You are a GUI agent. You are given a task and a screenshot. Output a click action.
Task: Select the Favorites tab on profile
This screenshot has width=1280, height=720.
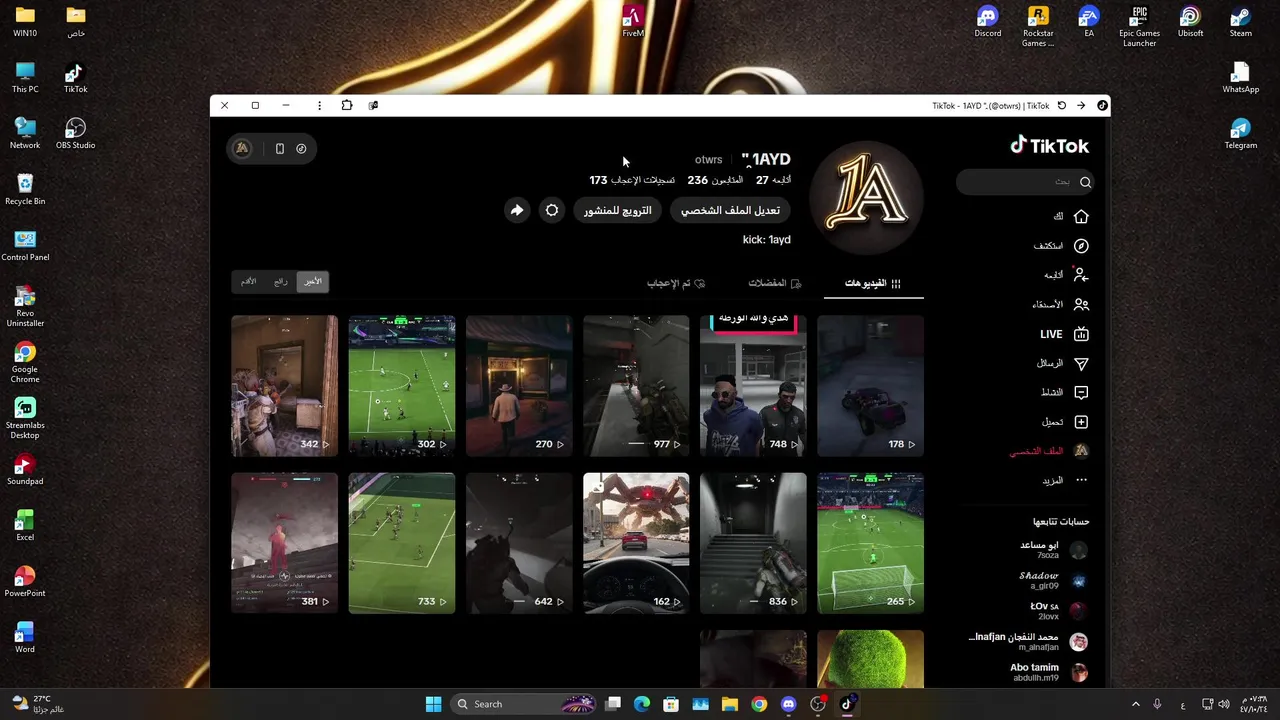(x=775, y=283)
